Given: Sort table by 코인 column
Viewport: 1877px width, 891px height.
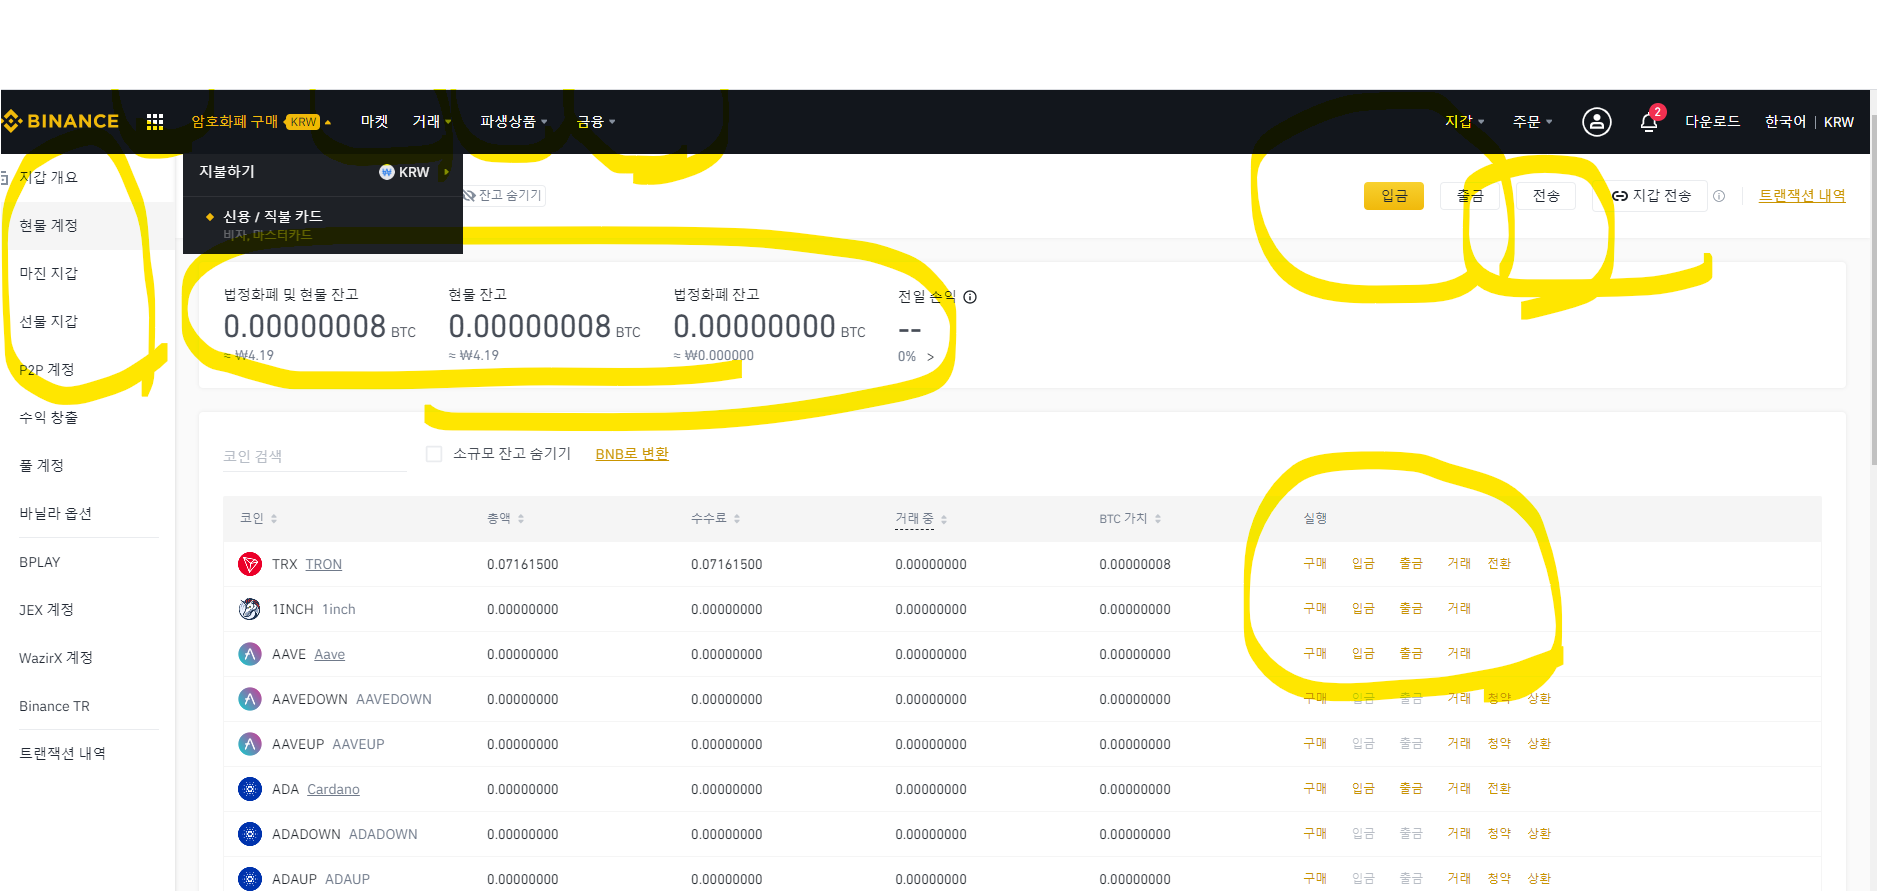Looking at the screenshot, I should pos(259,519).
